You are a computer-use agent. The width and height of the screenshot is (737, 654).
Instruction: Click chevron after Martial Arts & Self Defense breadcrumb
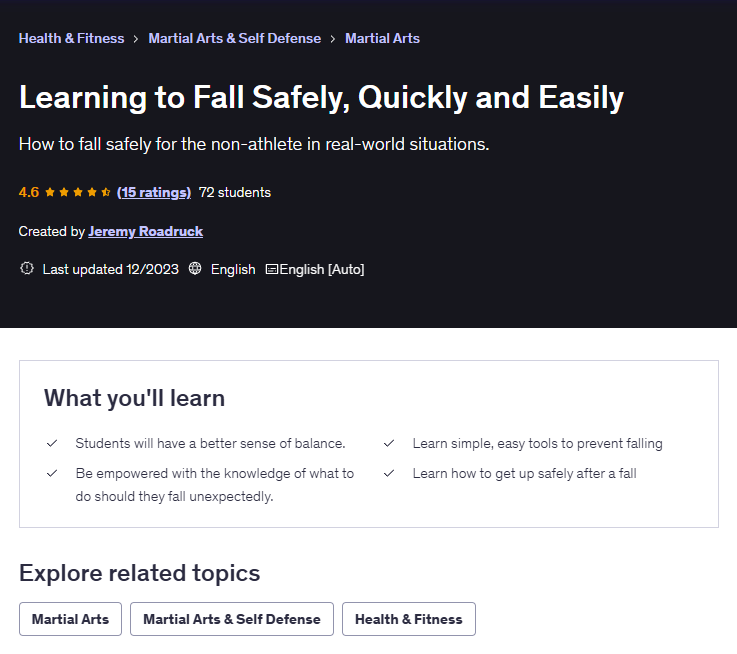click(x=333, y=39)
